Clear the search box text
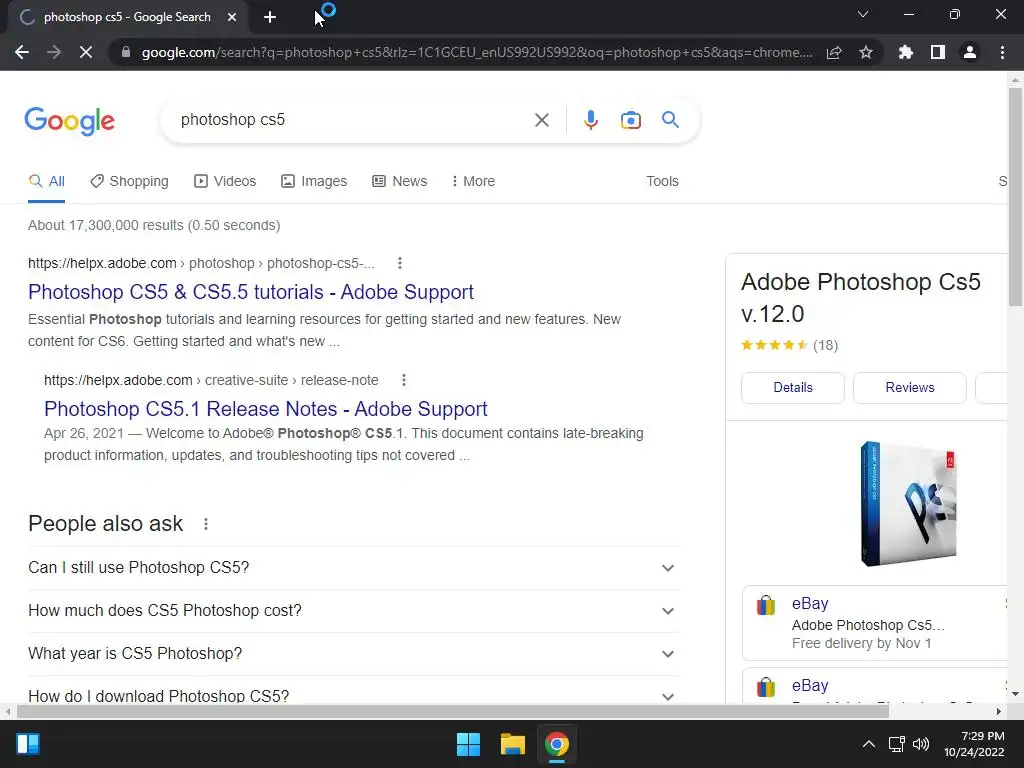1024x768 pixels. [541, 120]
